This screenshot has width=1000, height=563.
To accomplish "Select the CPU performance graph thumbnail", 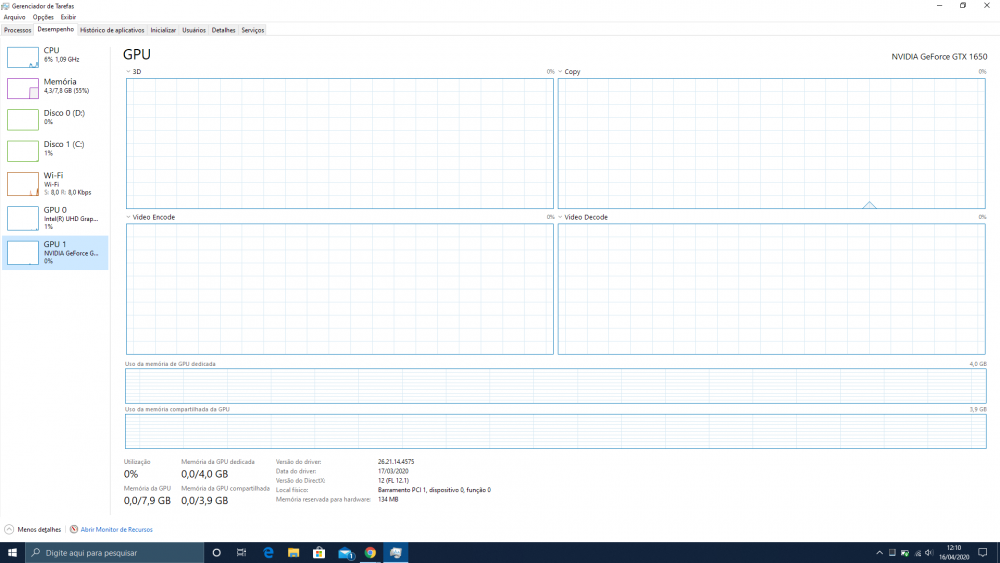I will pyautogui.click(x=23, y=57).
